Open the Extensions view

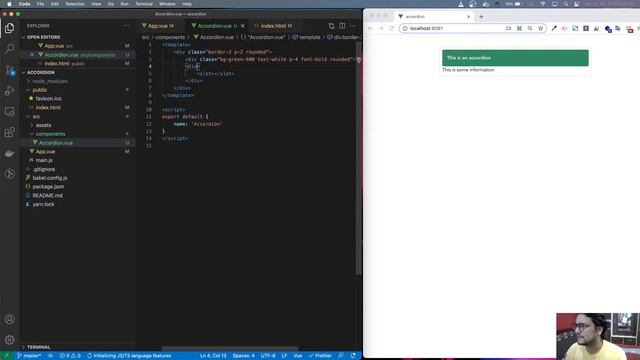pyautogui.click(x=9, y=132)
